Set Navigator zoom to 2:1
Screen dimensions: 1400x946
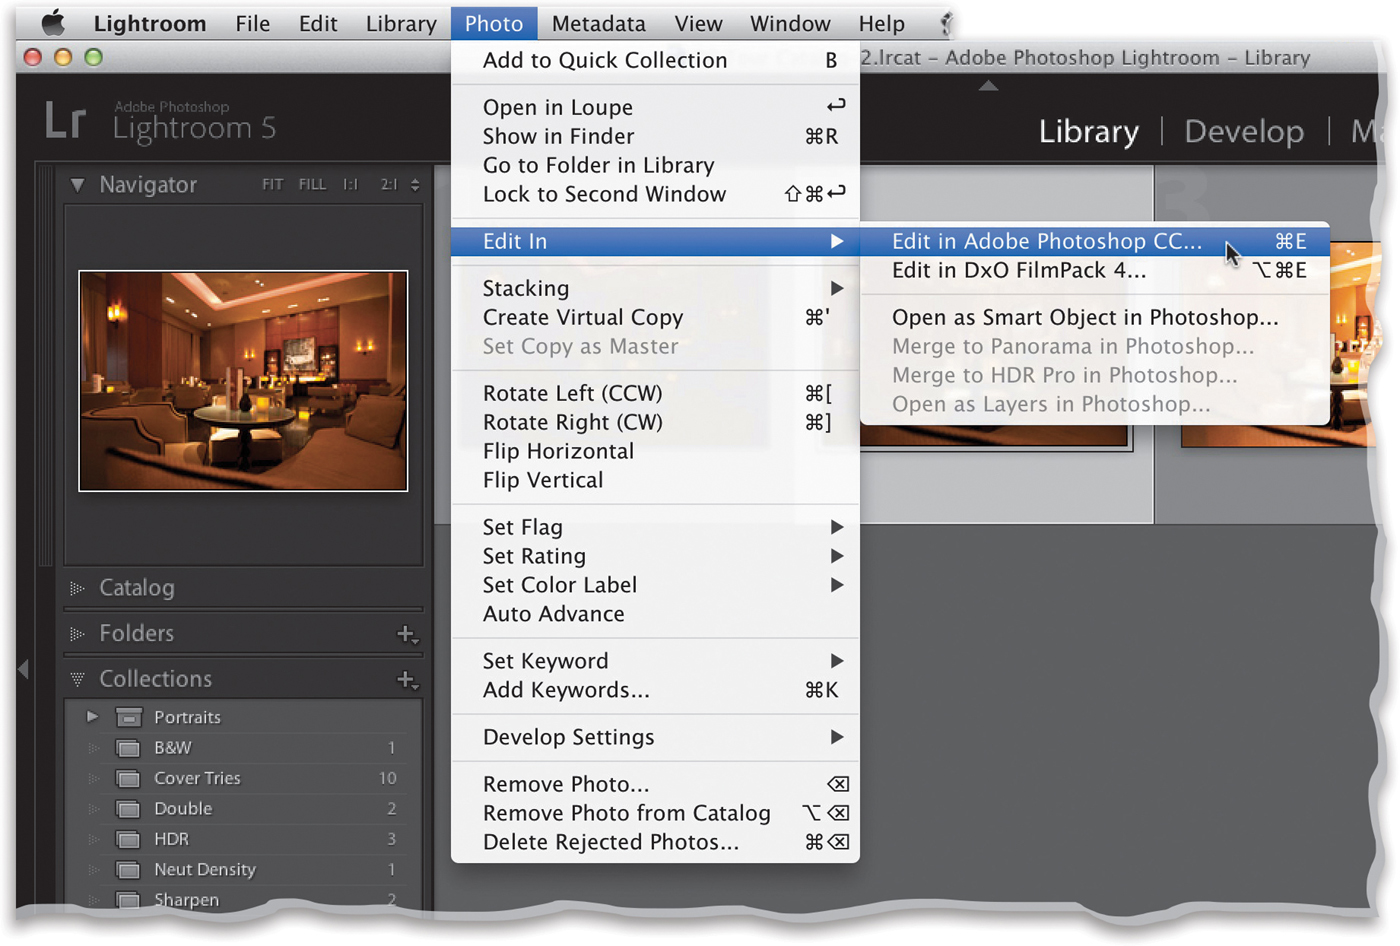[x=389, y=185]
